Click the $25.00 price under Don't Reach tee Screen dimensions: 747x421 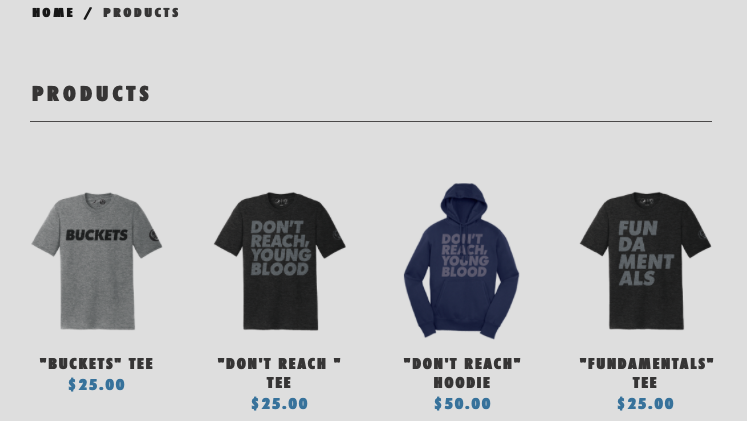280,404
